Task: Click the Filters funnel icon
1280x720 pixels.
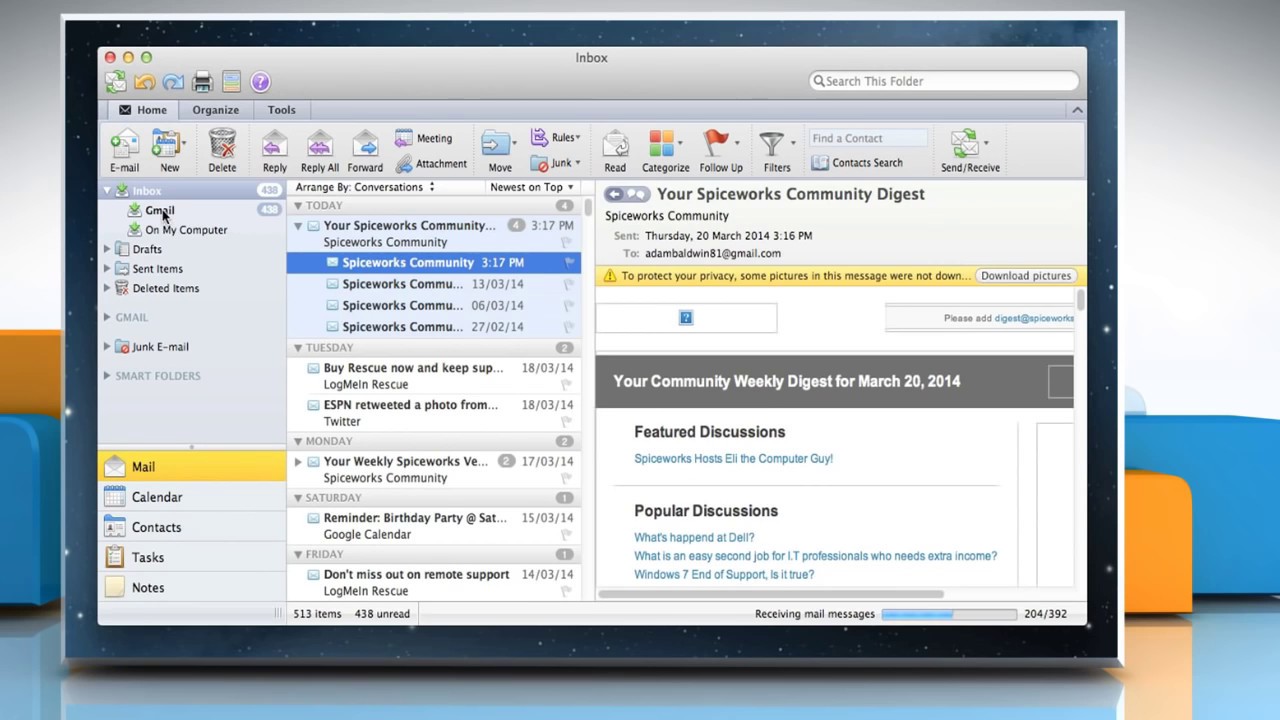Action: [x=771, y=144]
